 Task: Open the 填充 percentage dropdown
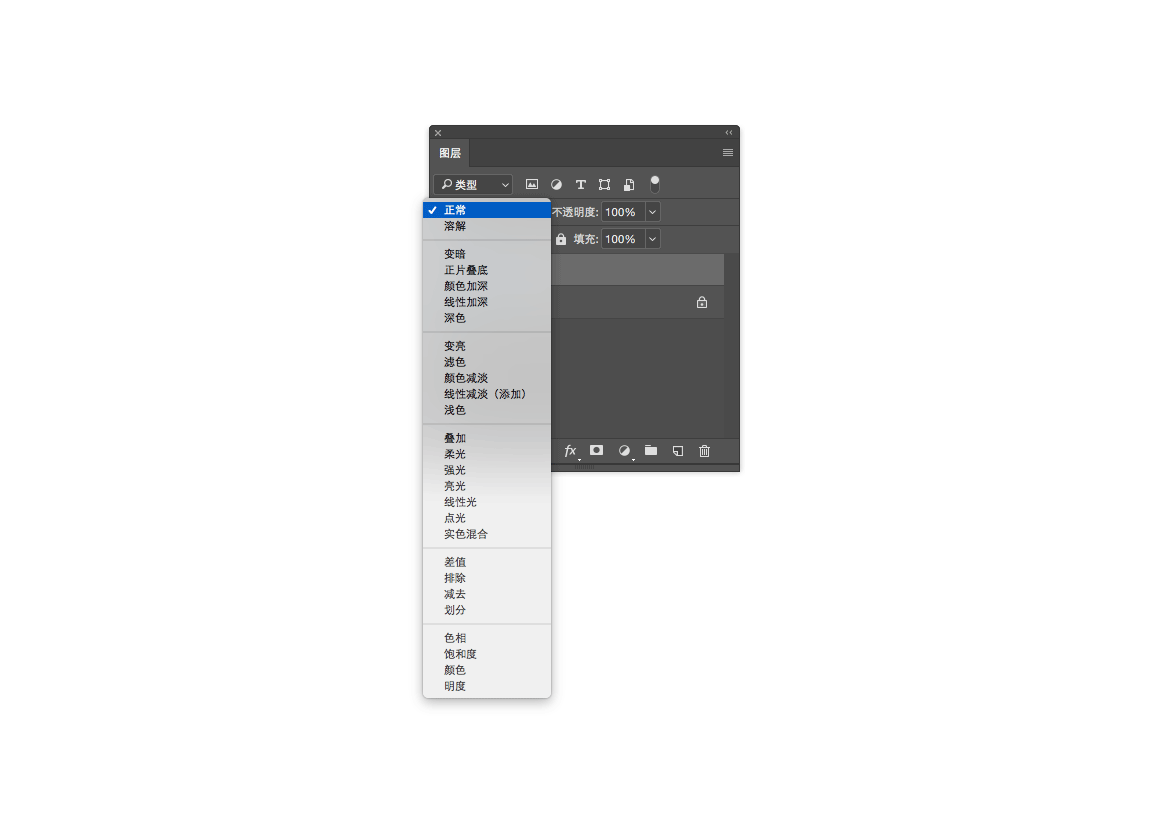click(652, 239)
